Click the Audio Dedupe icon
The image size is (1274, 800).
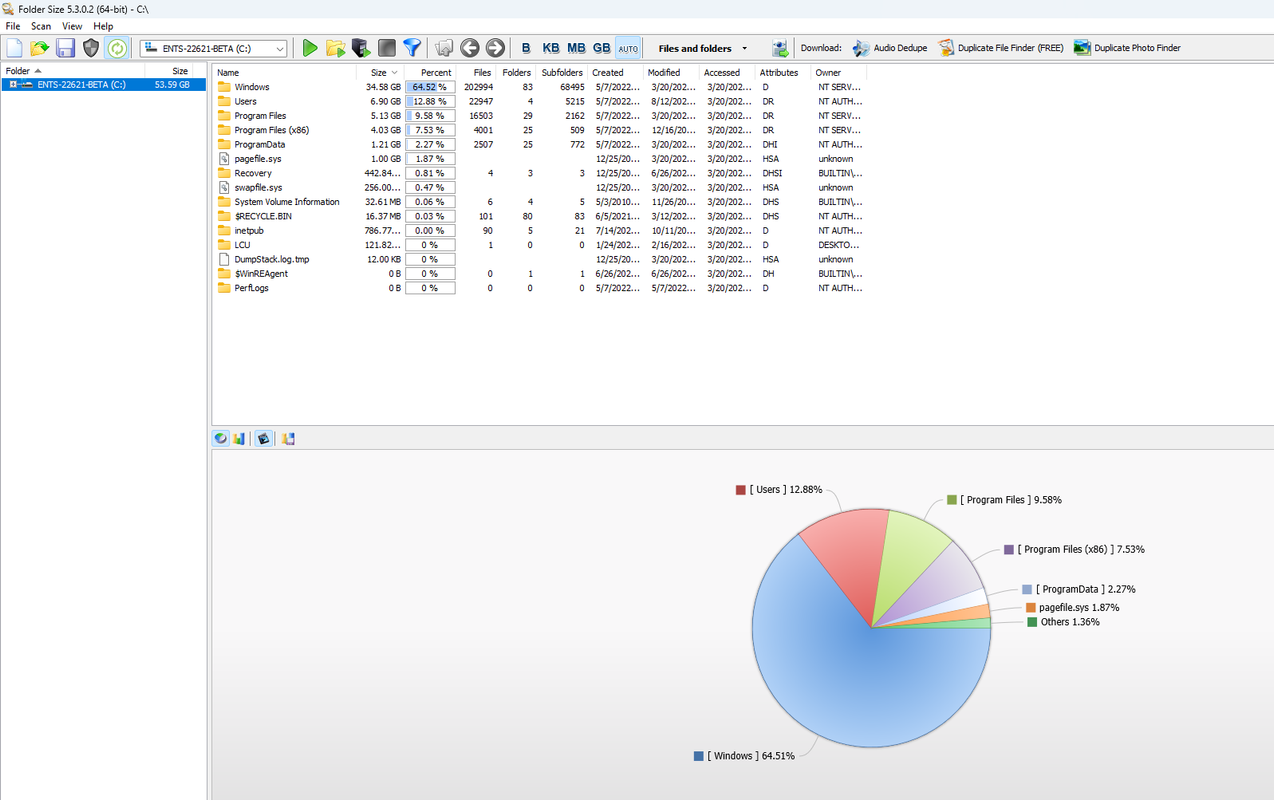click(x=861, y=48)
